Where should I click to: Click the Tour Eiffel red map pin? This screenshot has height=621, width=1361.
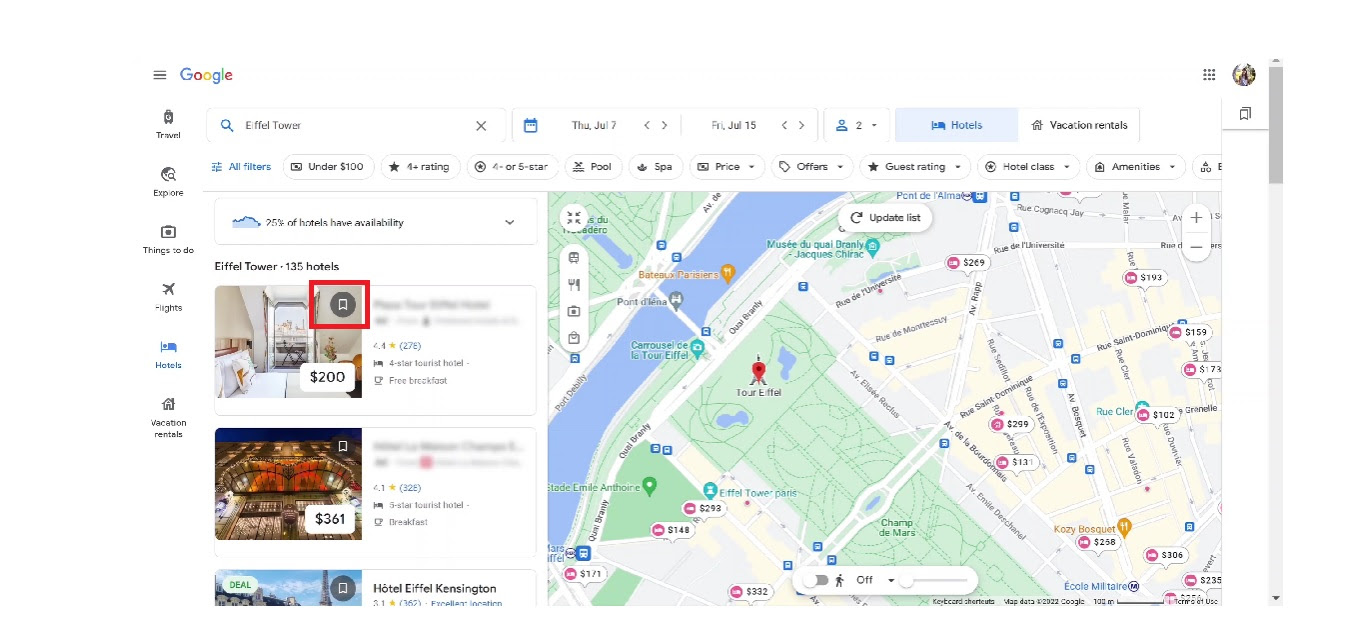(758, 372)
